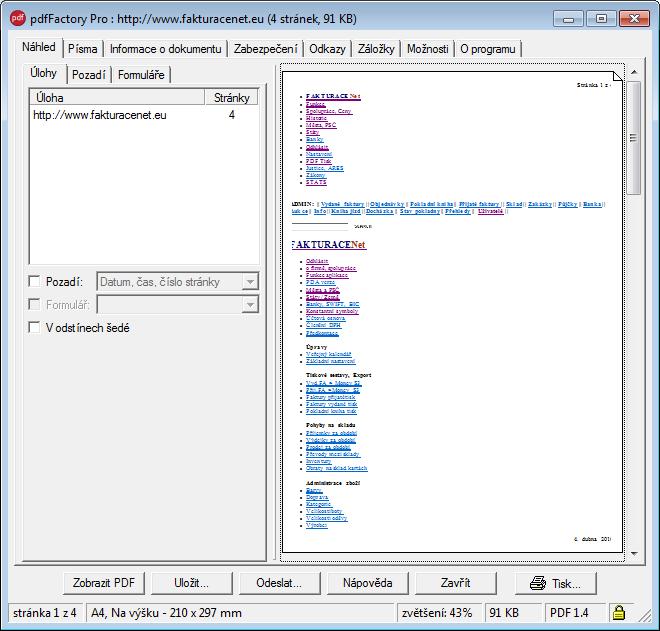Click the security padlock icon in status bar
660x631 pixels.
[x=618, y=612]
